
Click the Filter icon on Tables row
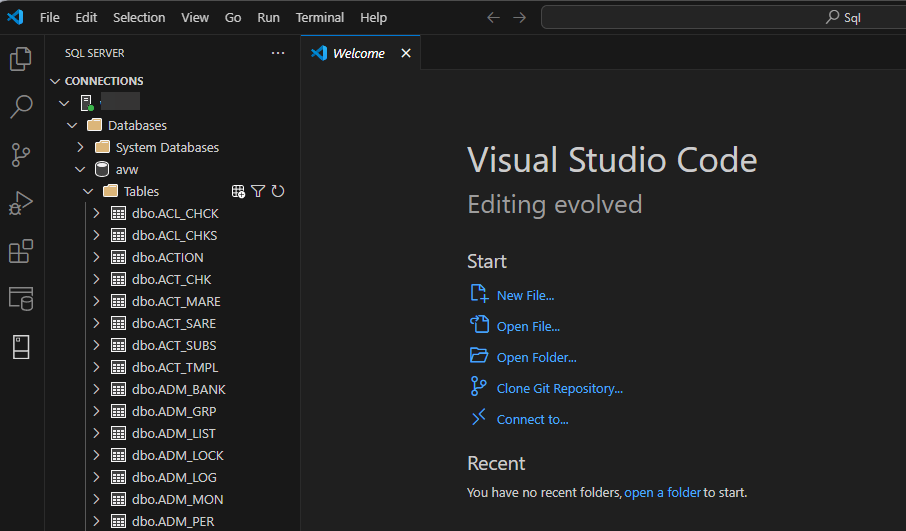click(x=258, y=191)
